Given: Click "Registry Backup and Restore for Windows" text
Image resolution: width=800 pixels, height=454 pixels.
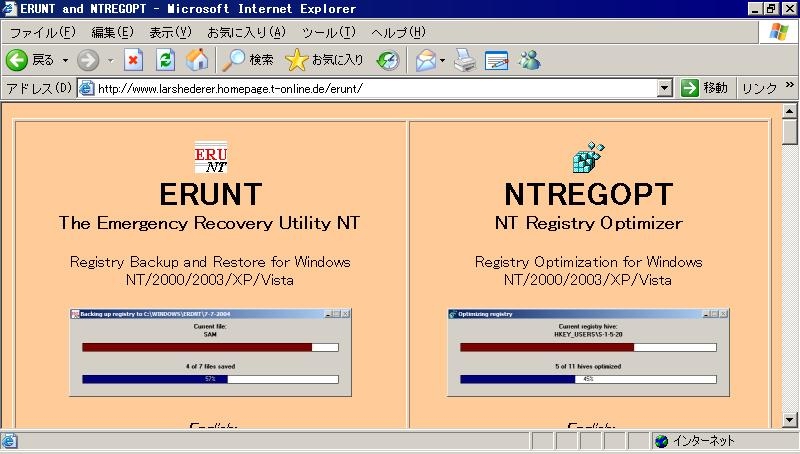Looking at the screenshot, I should tap(210, 262).
